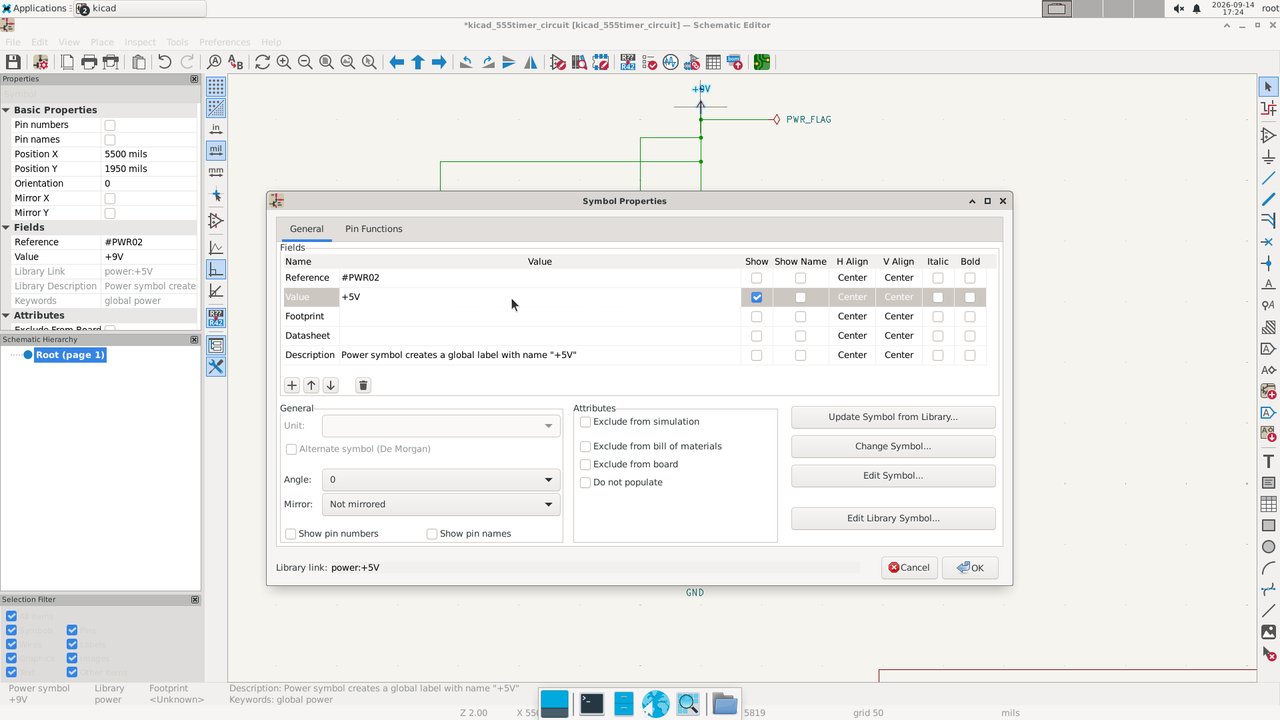Check Exclude from simulation

click(x=585, y=422)
